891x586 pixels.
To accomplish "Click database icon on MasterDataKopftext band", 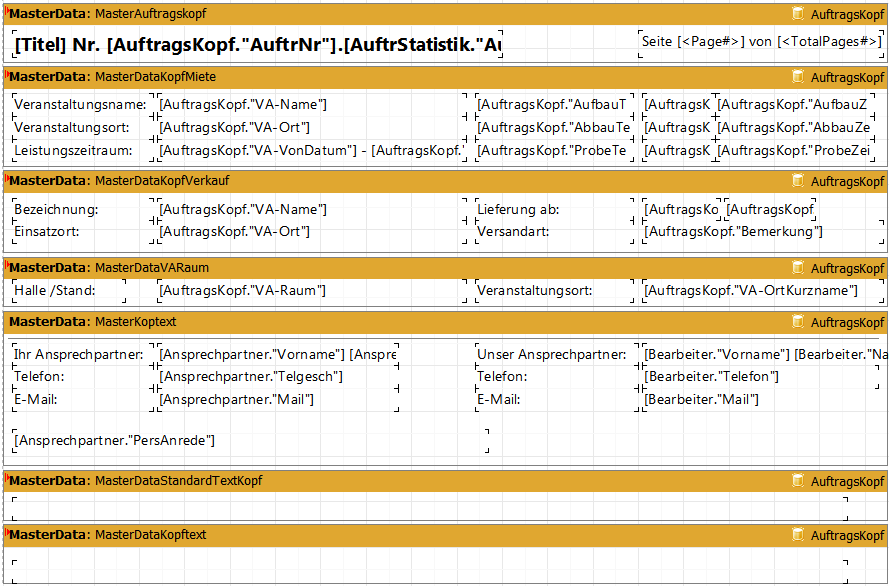I will (798, 535).
